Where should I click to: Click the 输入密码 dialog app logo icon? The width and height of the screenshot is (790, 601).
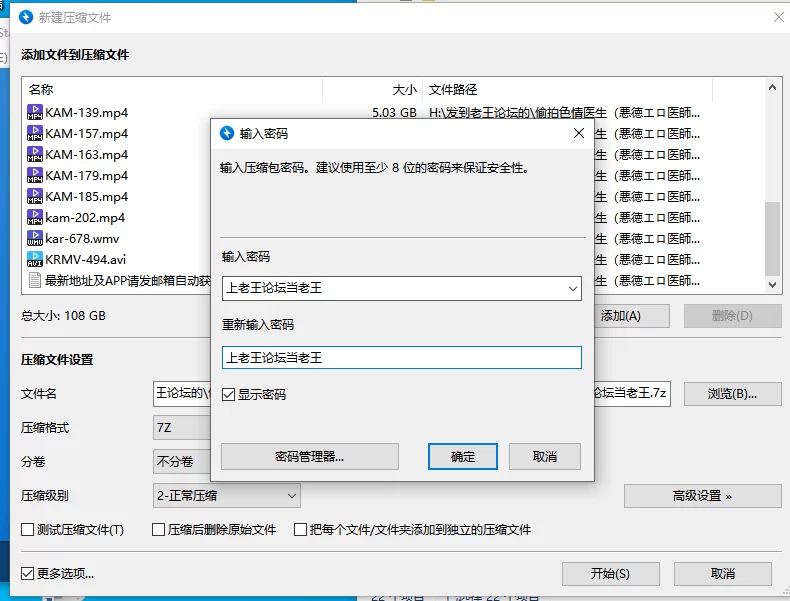click(227, 133)
